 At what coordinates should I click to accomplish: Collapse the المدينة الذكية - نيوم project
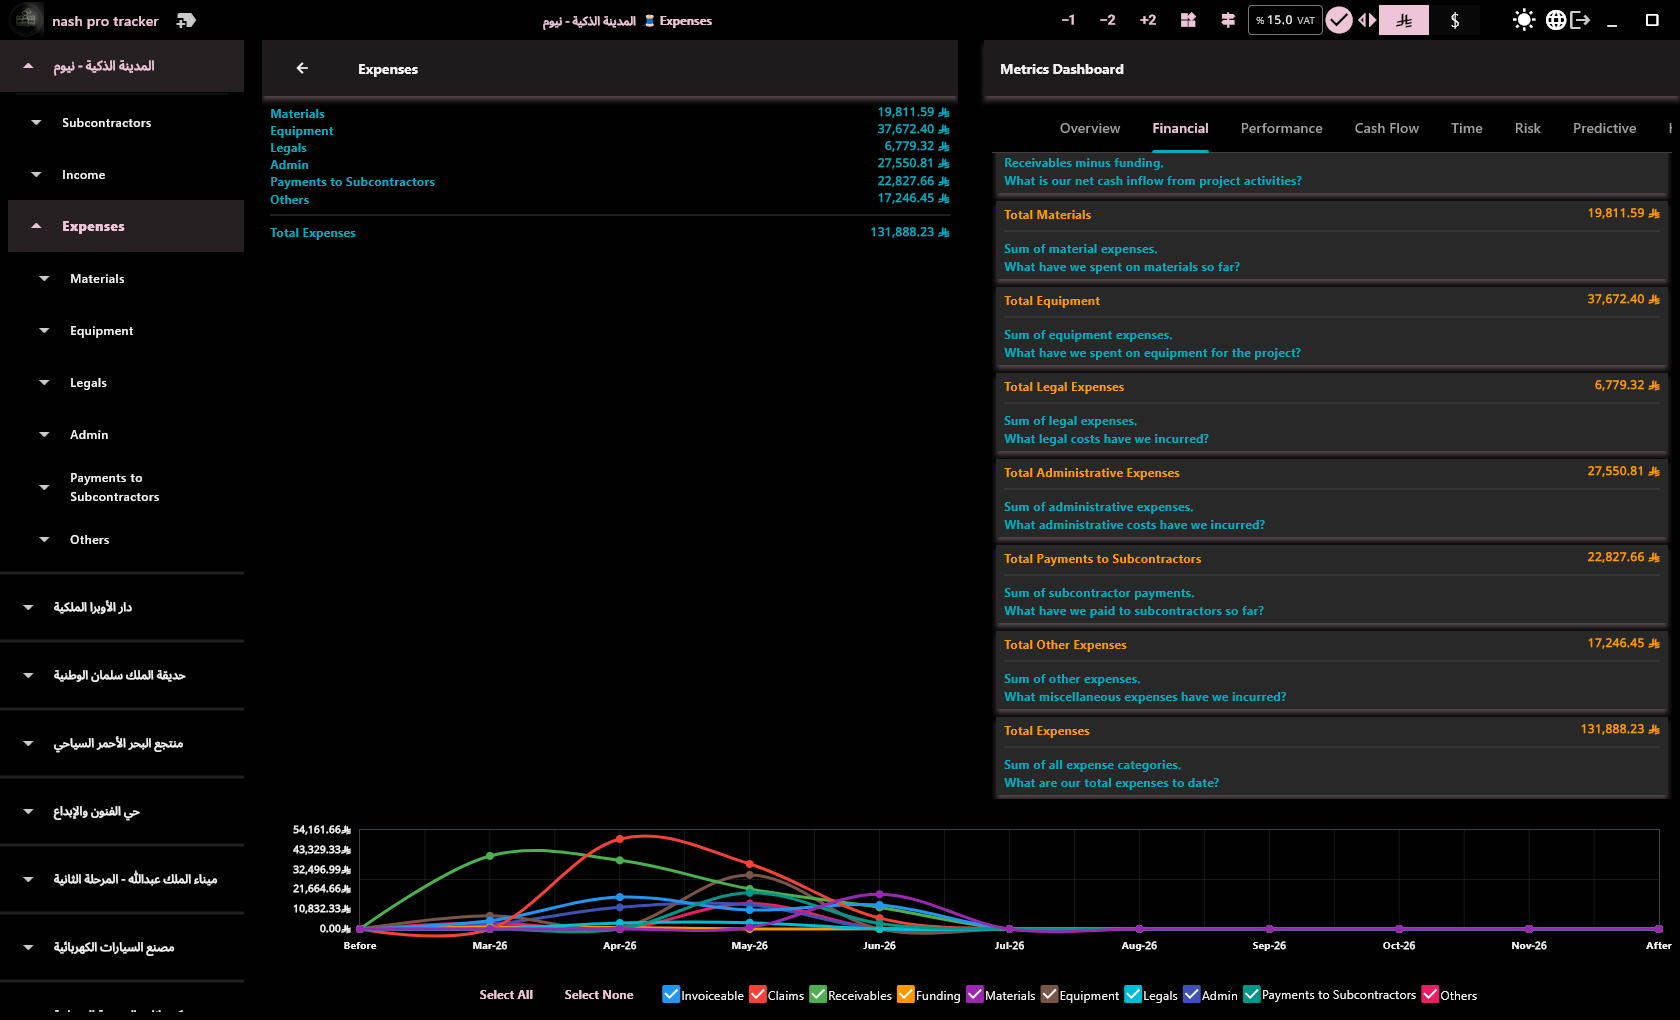28,66
